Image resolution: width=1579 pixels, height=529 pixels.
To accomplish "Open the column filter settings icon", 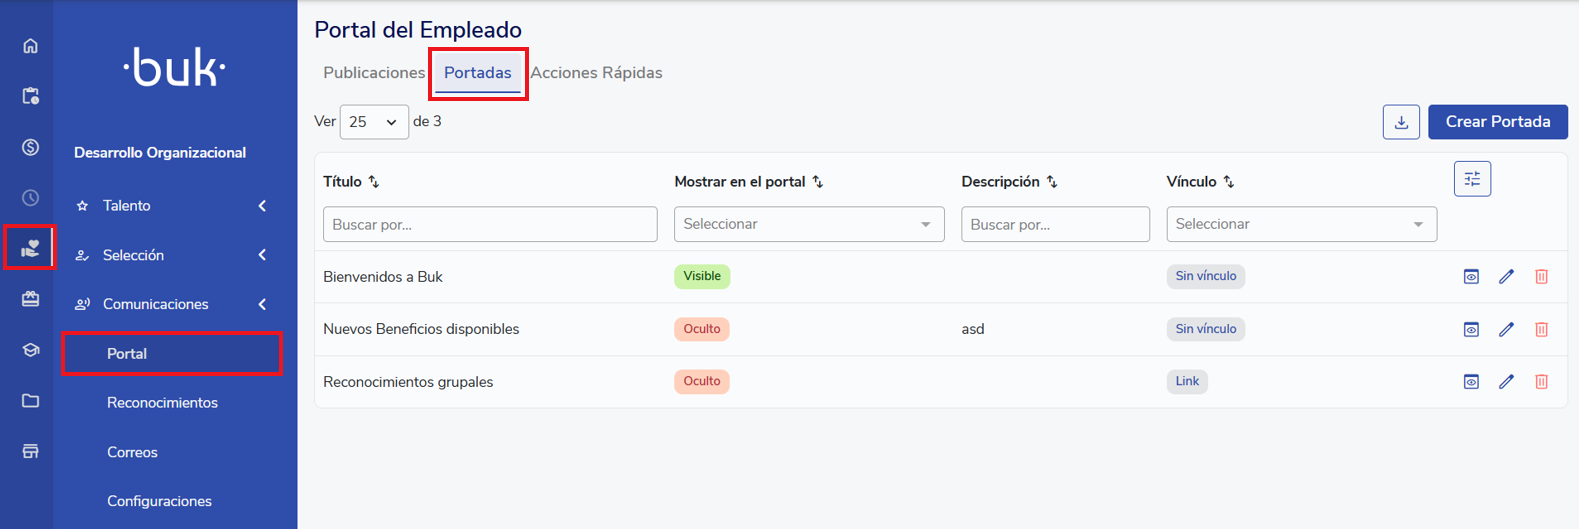I will pos(1472,179).
